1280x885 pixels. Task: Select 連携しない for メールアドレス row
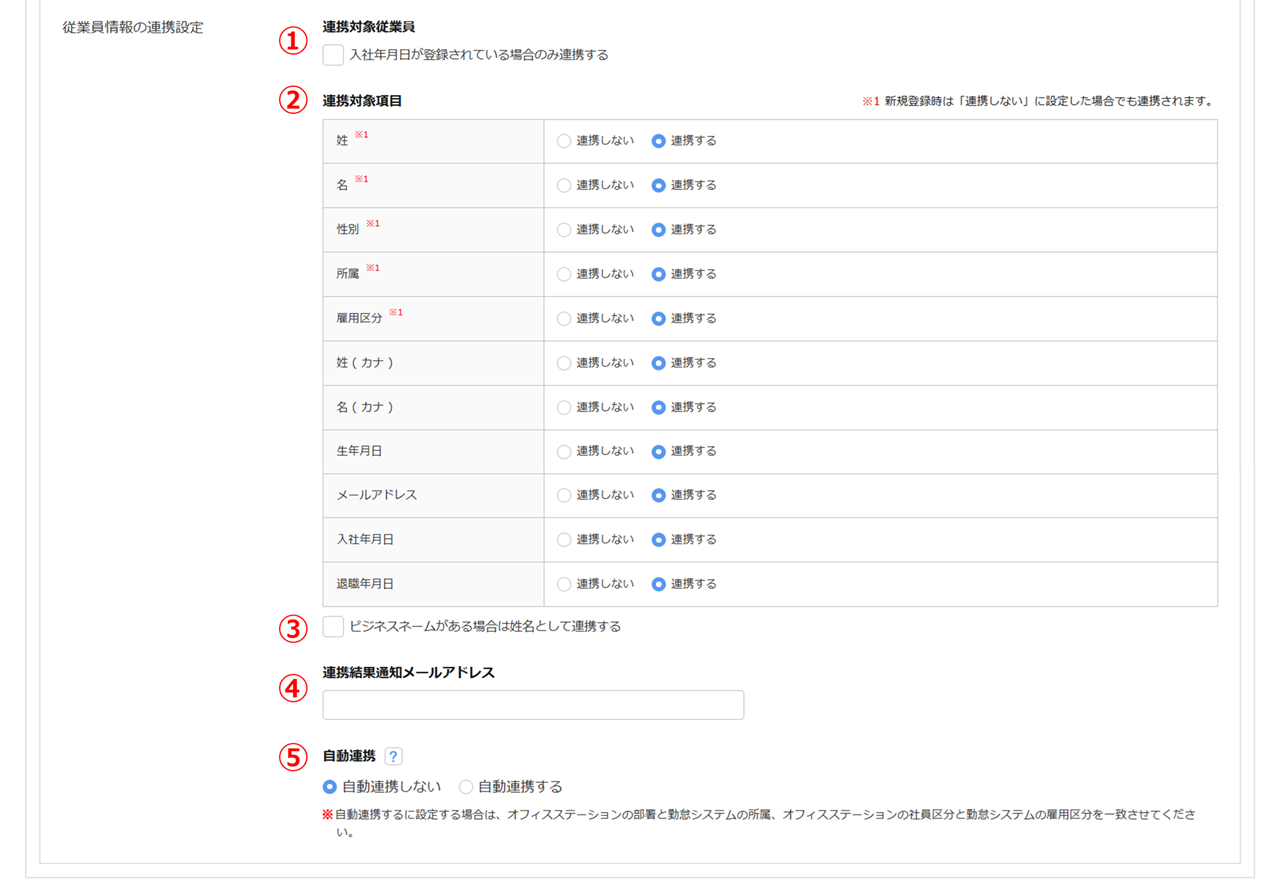point(564,495)
